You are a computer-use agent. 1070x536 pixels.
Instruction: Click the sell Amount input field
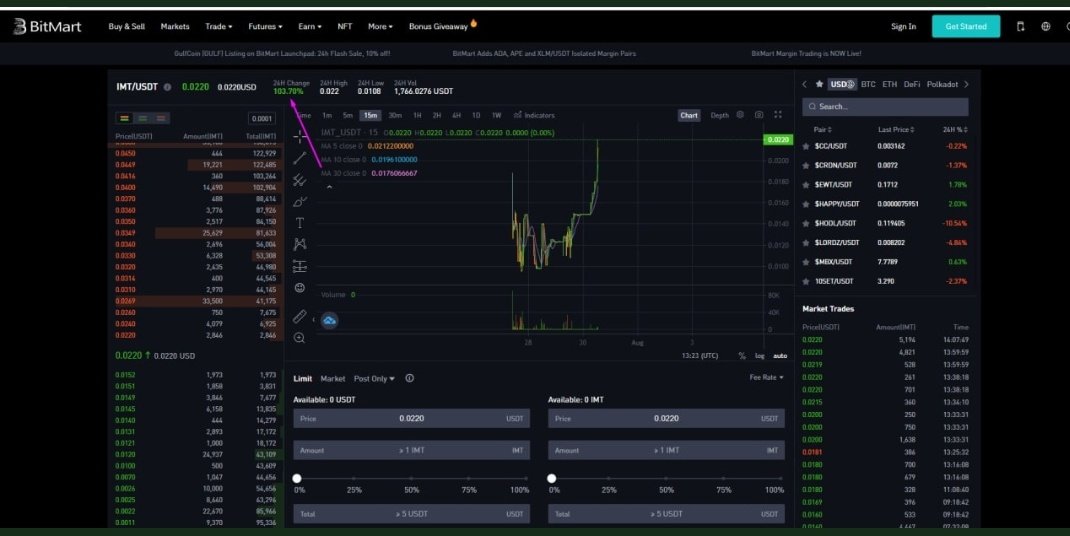click(666, 451)
